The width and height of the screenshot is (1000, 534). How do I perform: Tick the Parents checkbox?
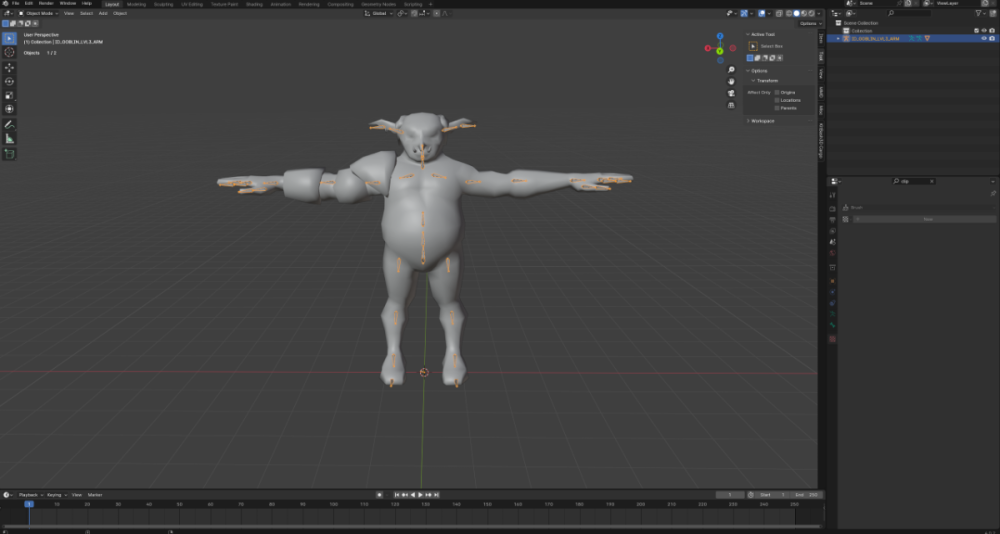pos(777,108)
